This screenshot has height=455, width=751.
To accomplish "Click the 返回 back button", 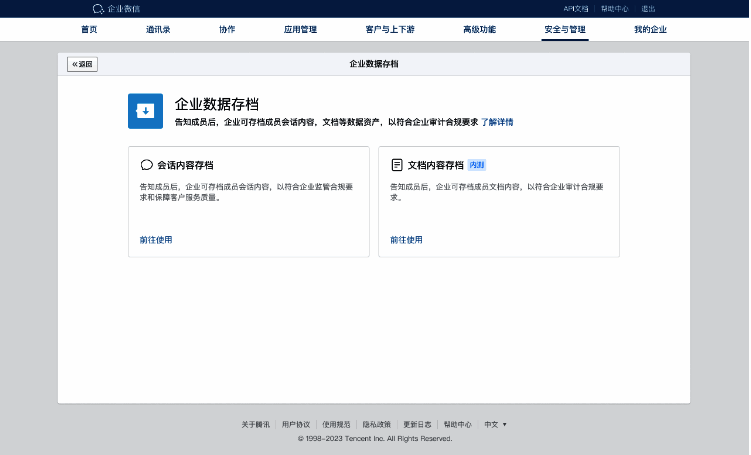I will pos(82,64).
